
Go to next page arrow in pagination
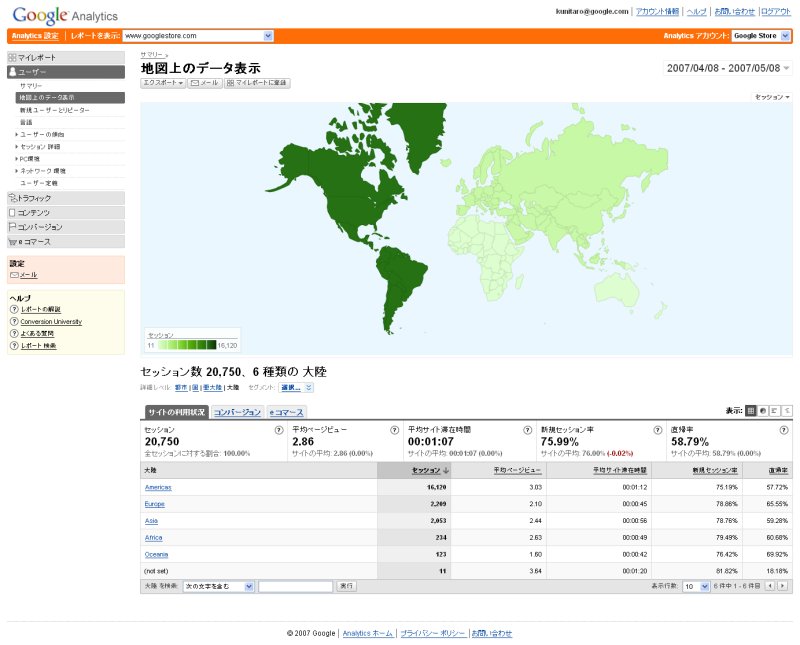[x=782, y=586]
